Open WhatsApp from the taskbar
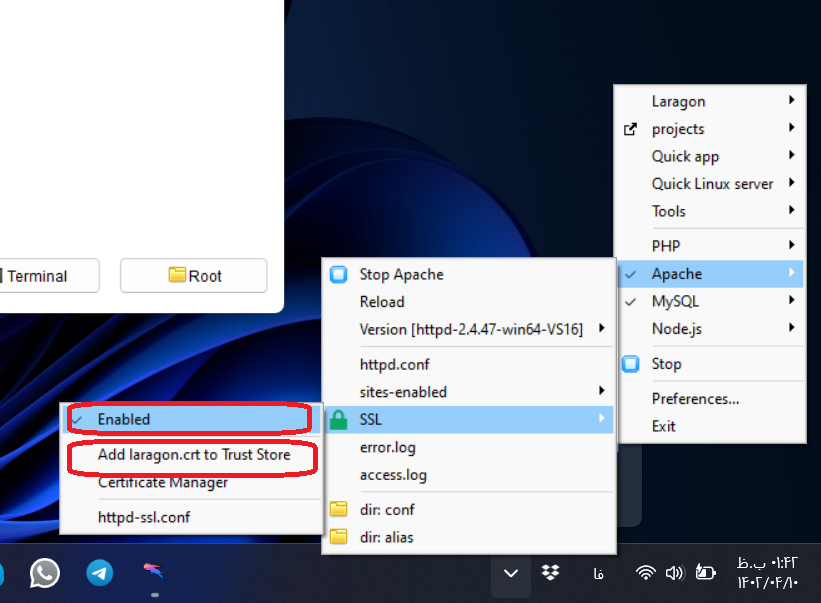 pos(45,573)
